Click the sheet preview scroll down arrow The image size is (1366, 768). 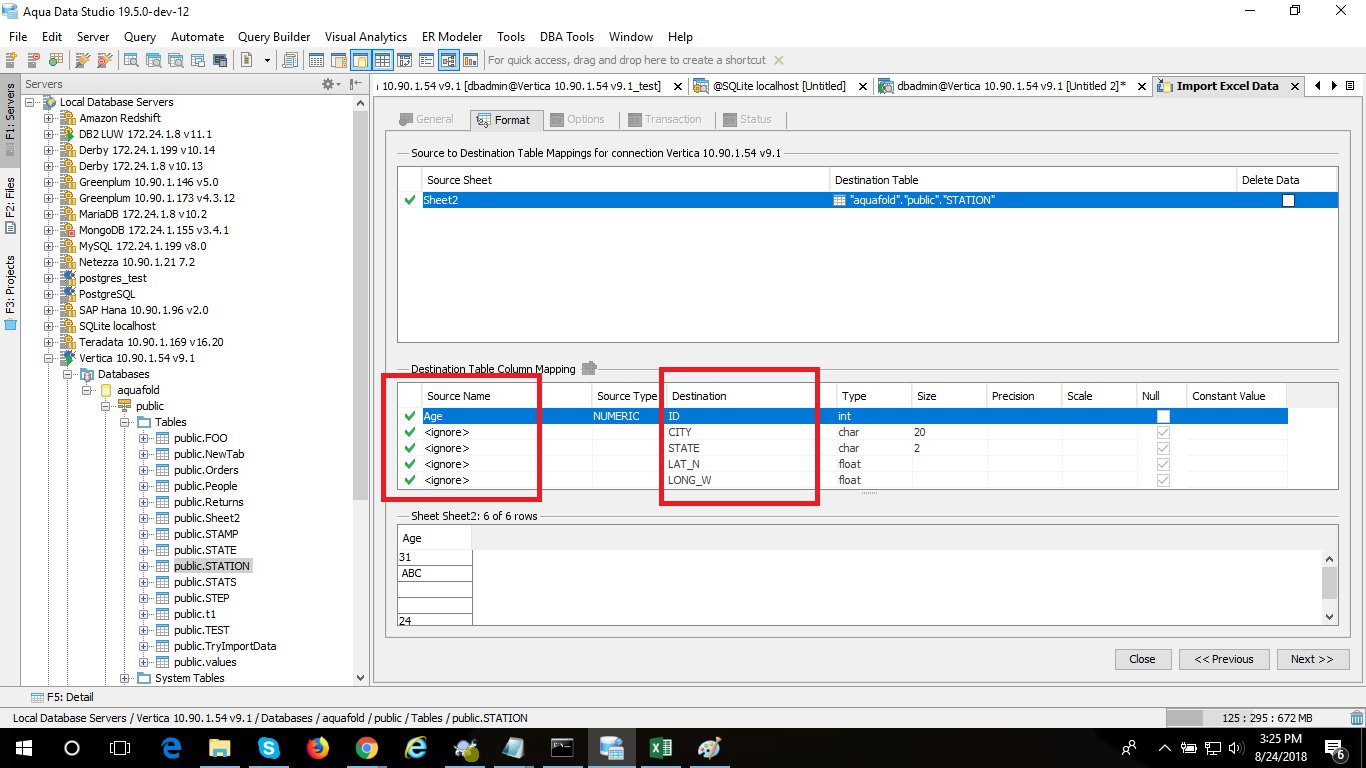tap(1329, 617)
